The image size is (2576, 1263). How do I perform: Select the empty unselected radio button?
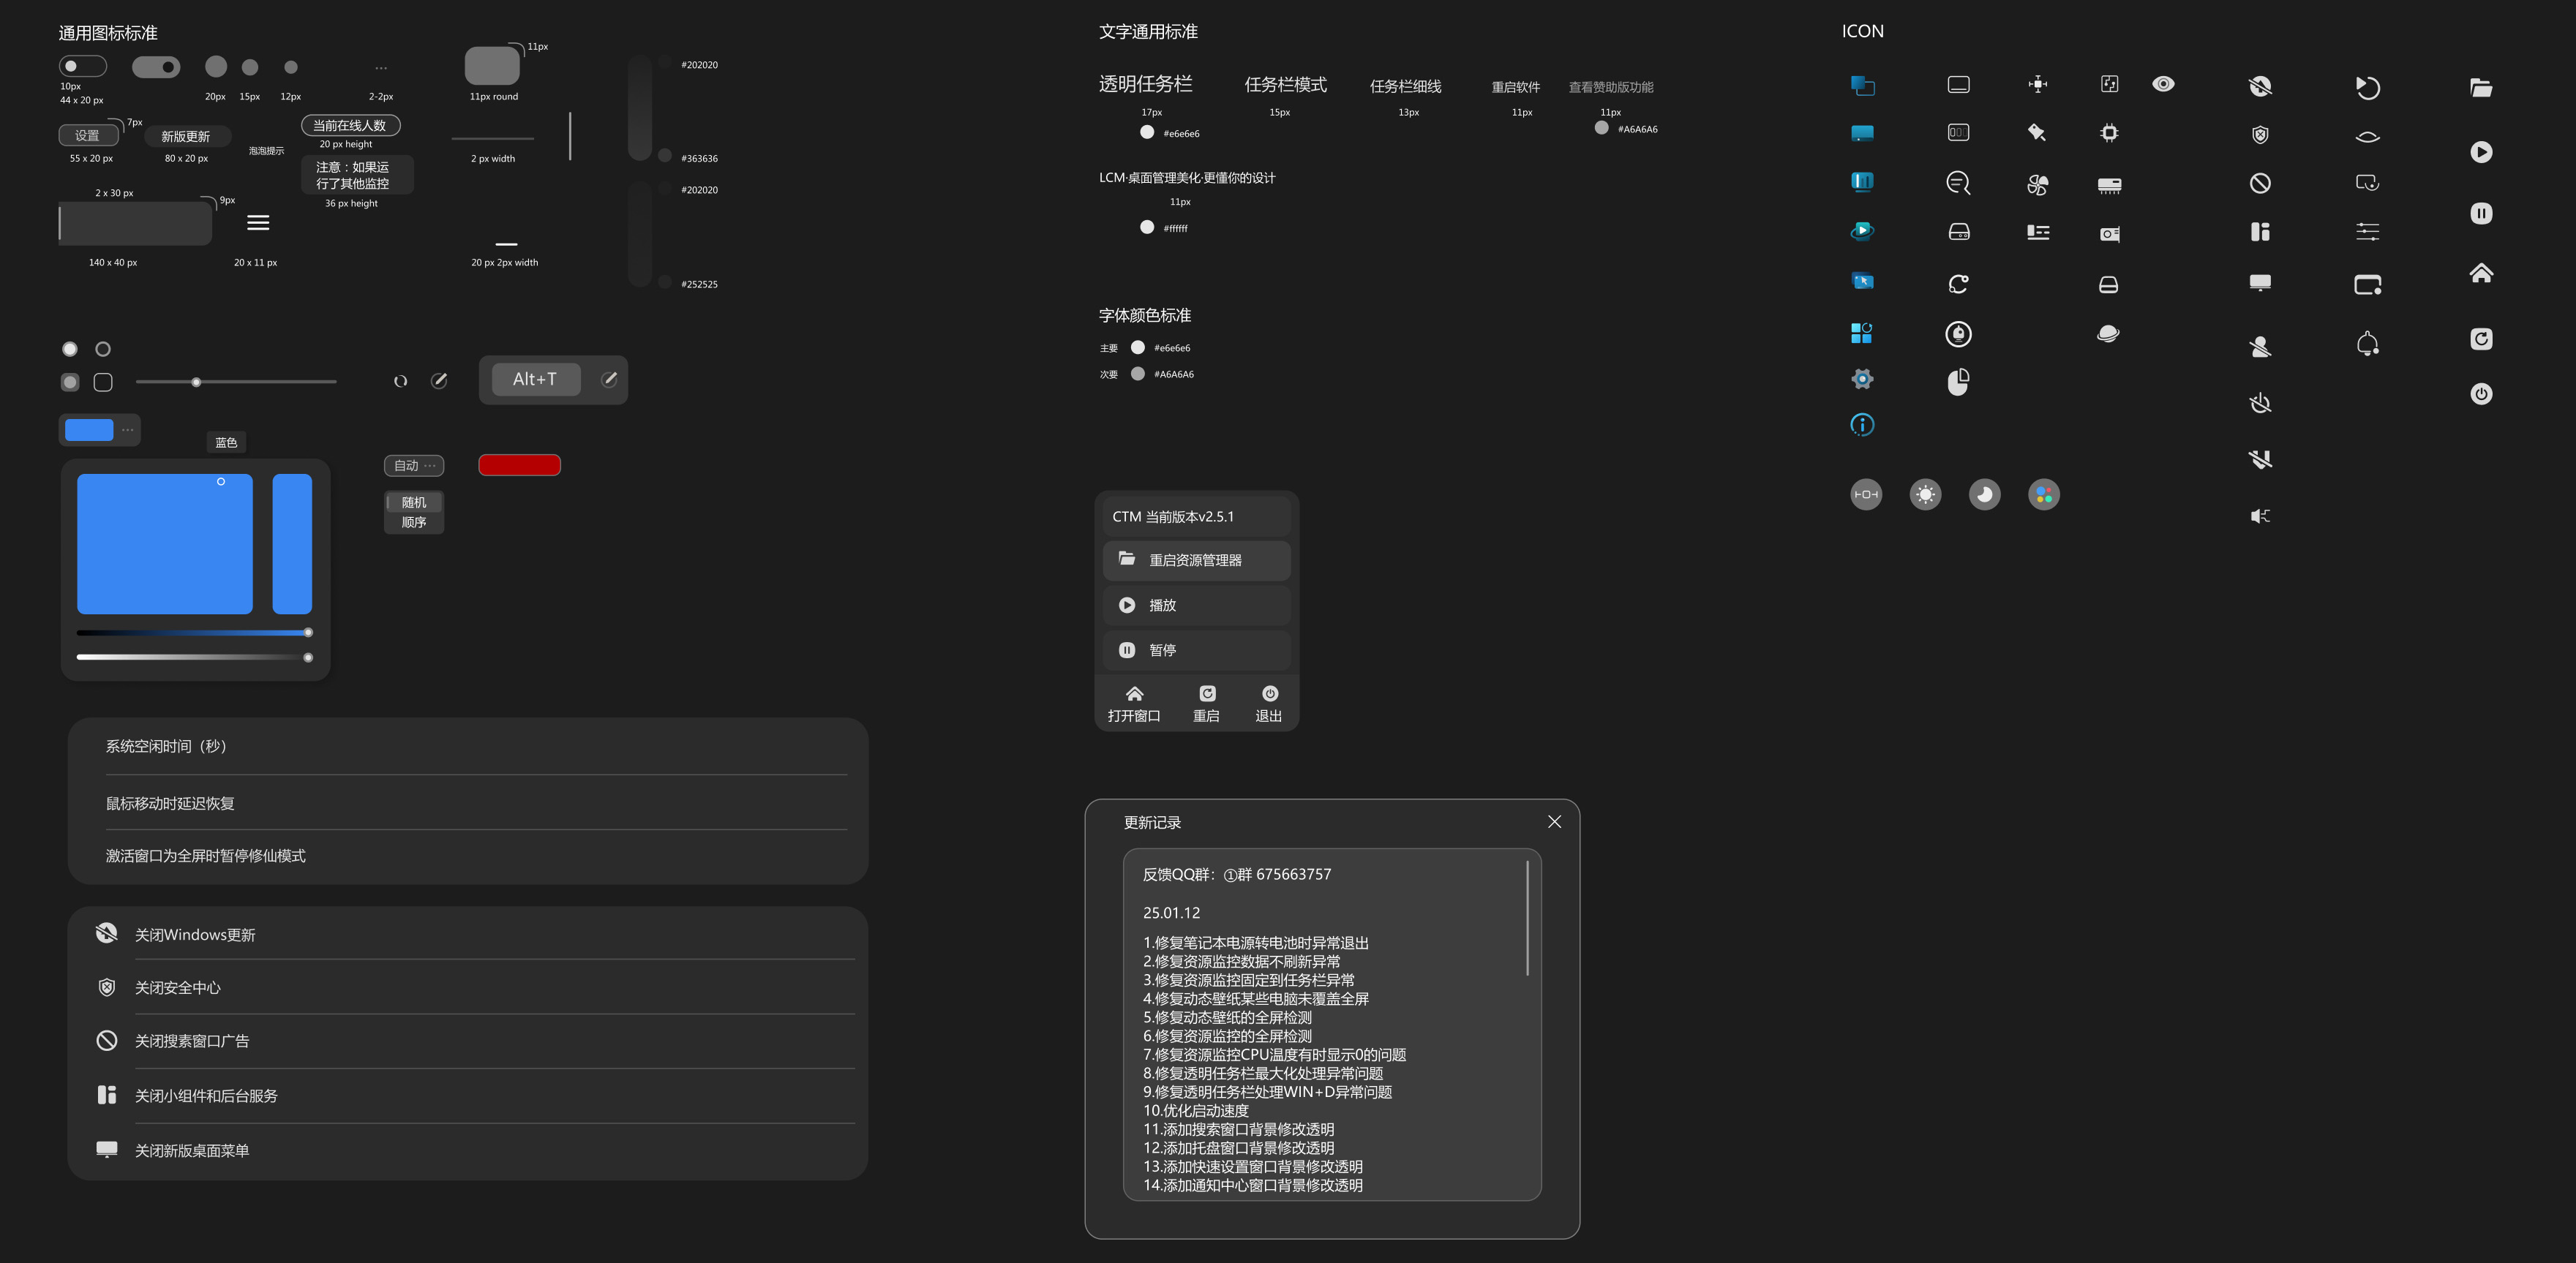(103, 349)
